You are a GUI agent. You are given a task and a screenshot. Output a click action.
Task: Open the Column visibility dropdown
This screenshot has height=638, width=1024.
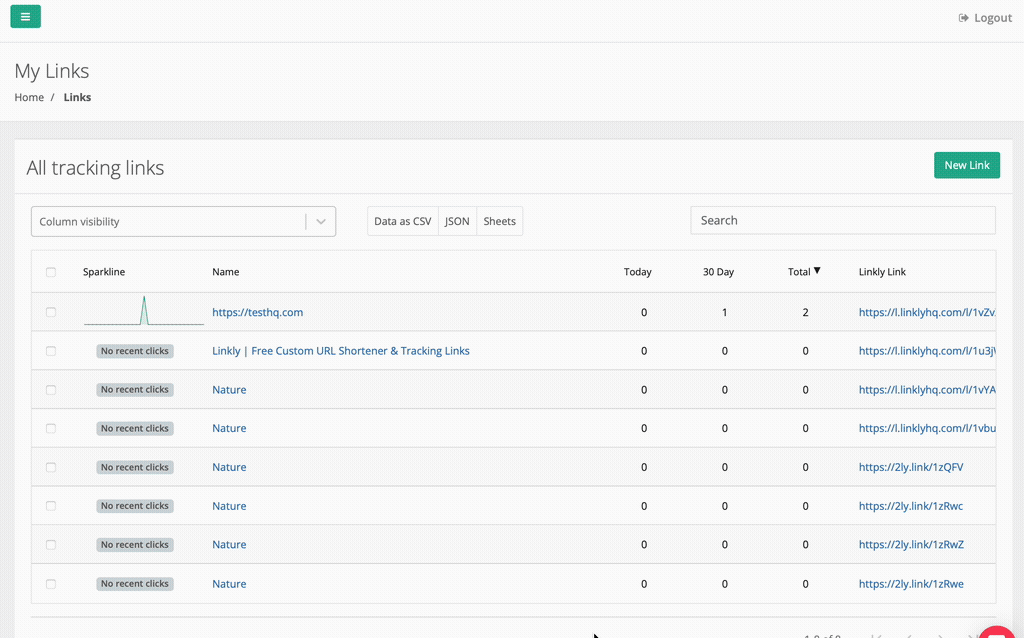pyautogui.click(x=183, y=220)
